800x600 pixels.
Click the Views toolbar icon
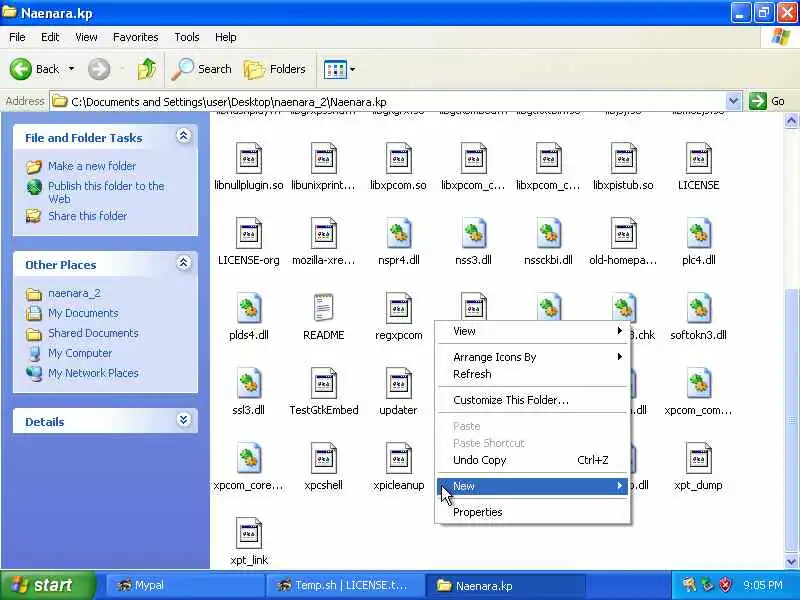pyautogui.click(x=335, y=69)
